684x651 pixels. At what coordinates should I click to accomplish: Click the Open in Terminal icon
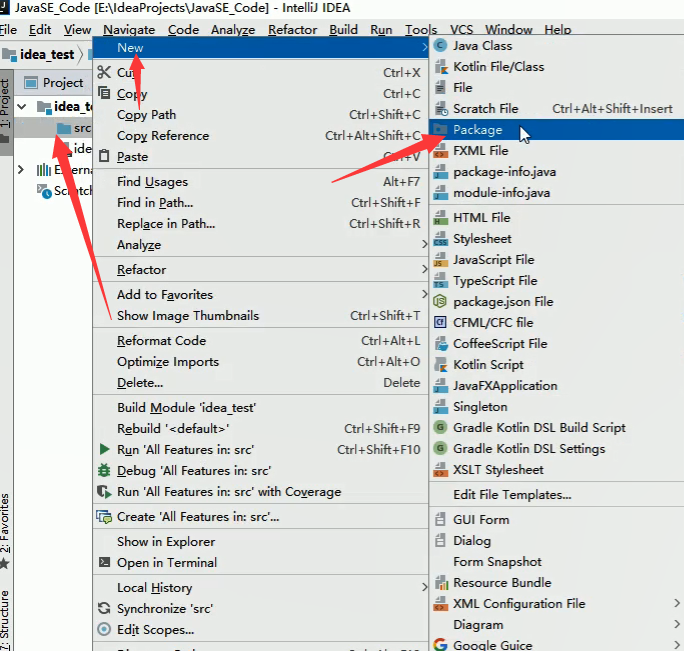pos(104,562)
